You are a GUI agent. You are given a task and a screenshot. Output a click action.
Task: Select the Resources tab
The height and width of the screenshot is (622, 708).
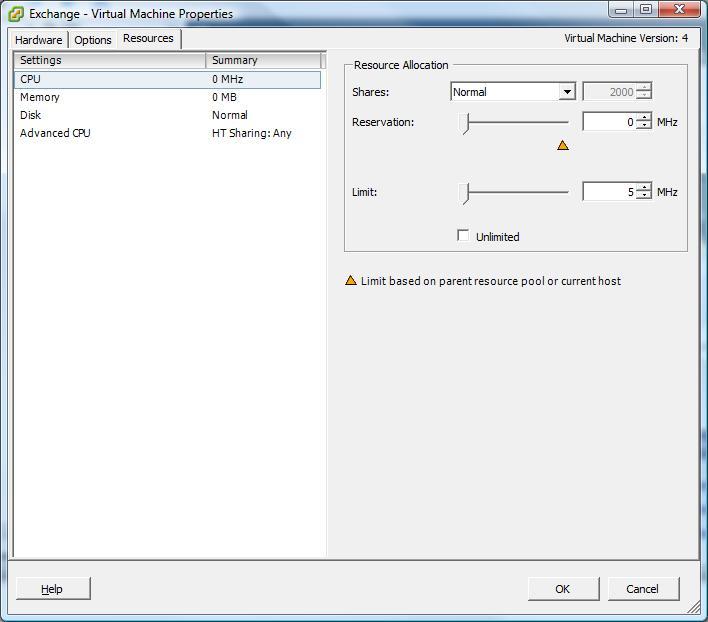pyautogui.click(x=148, y=39)
